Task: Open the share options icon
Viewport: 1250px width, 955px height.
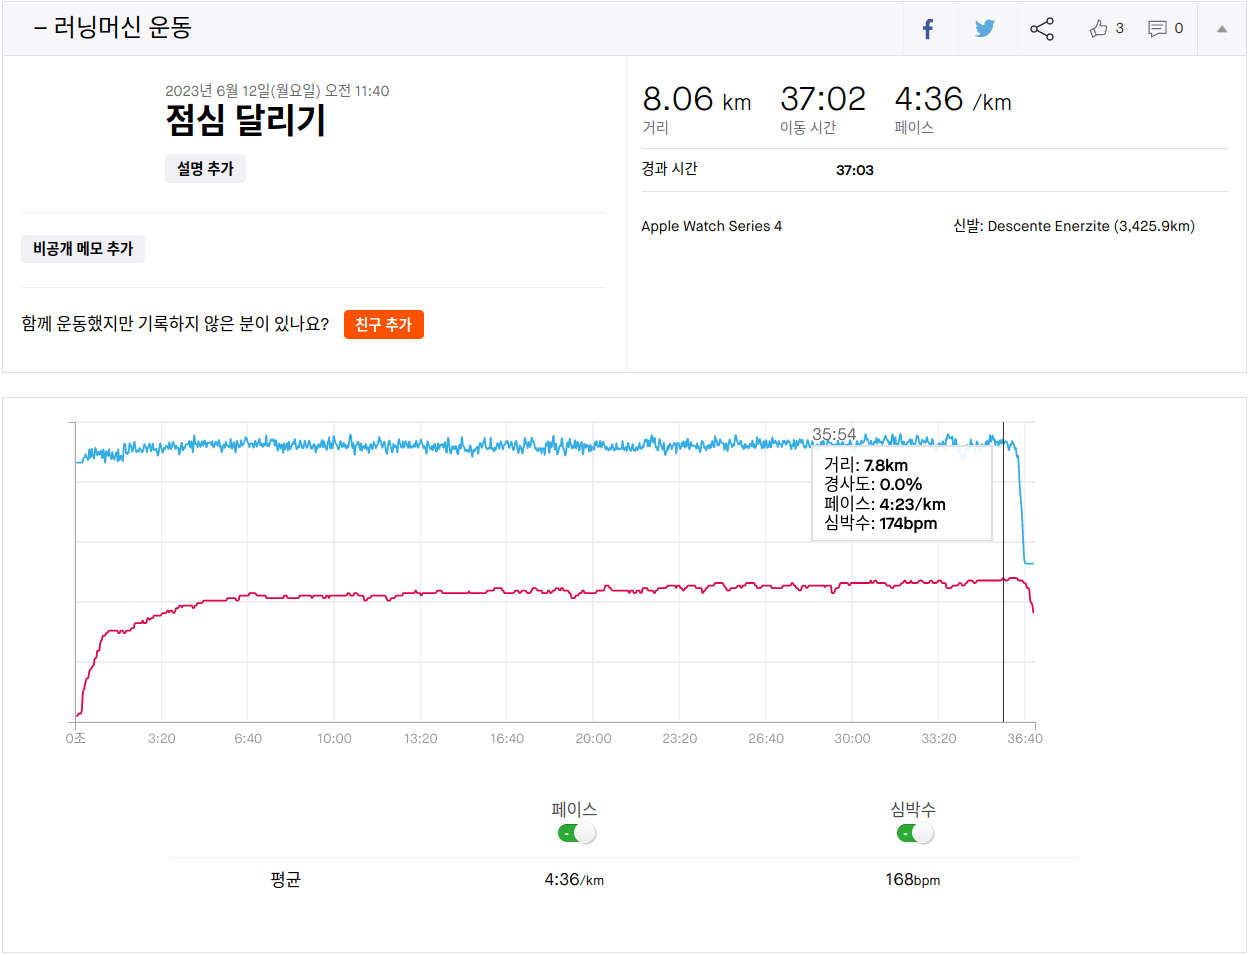Action: click(x=1042, y=29)
